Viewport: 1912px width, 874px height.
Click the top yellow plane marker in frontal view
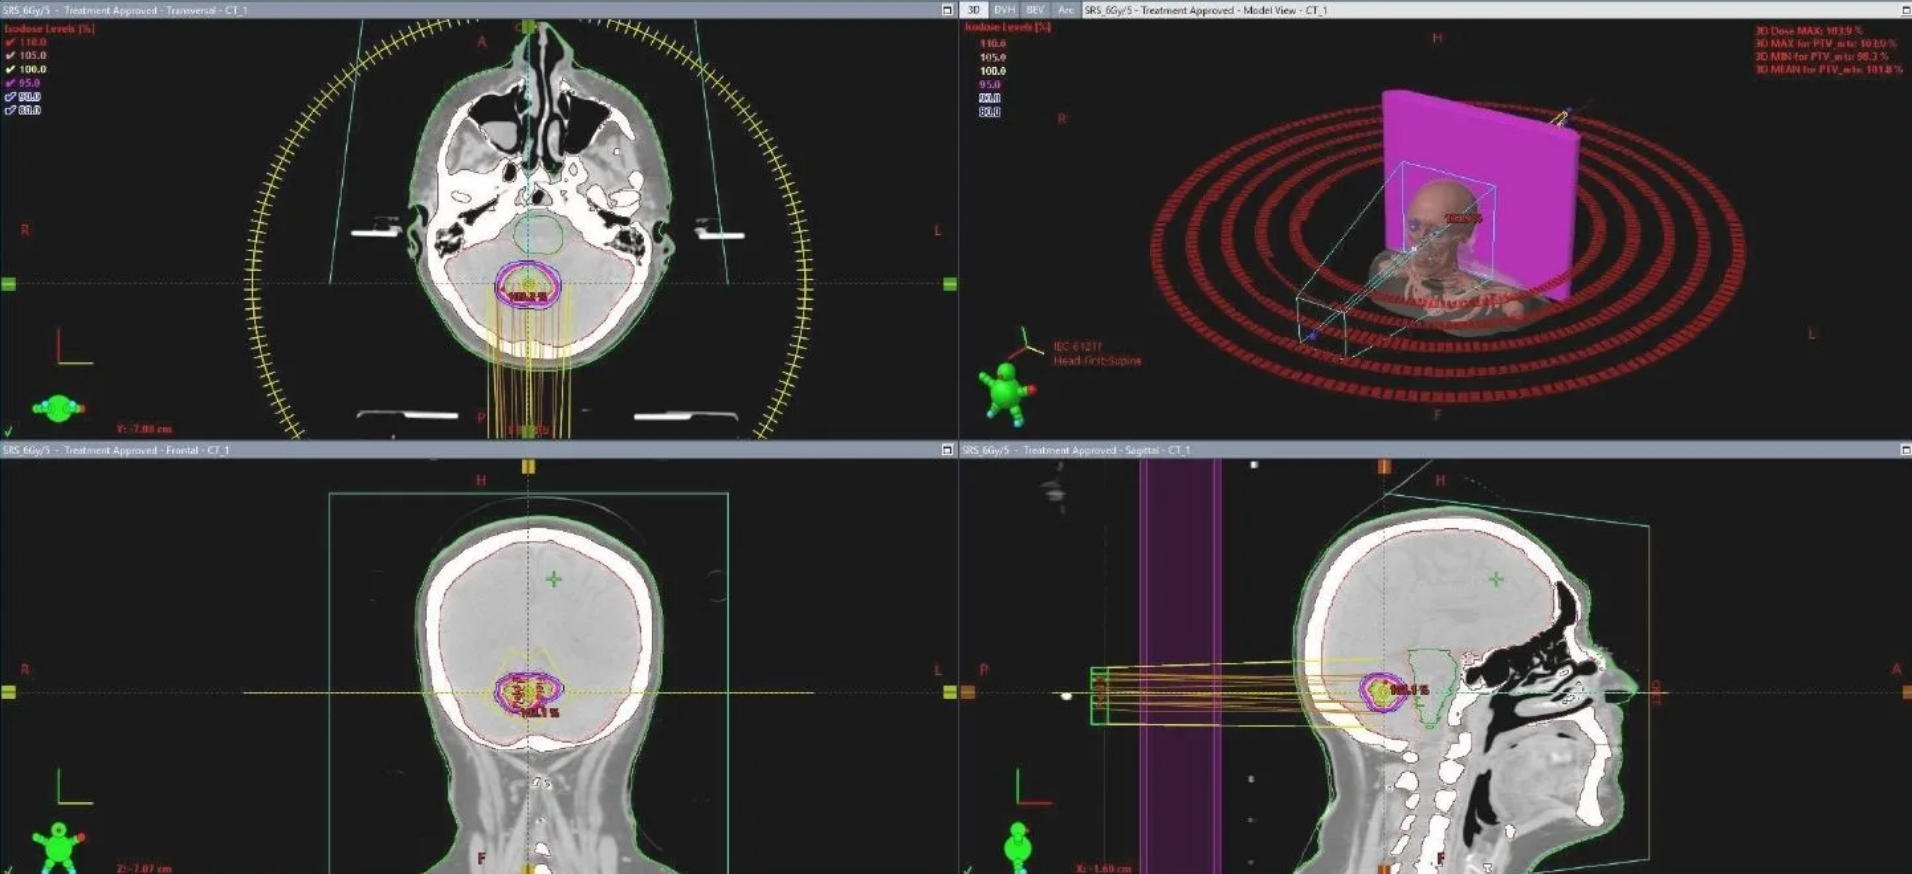(528, 466)
